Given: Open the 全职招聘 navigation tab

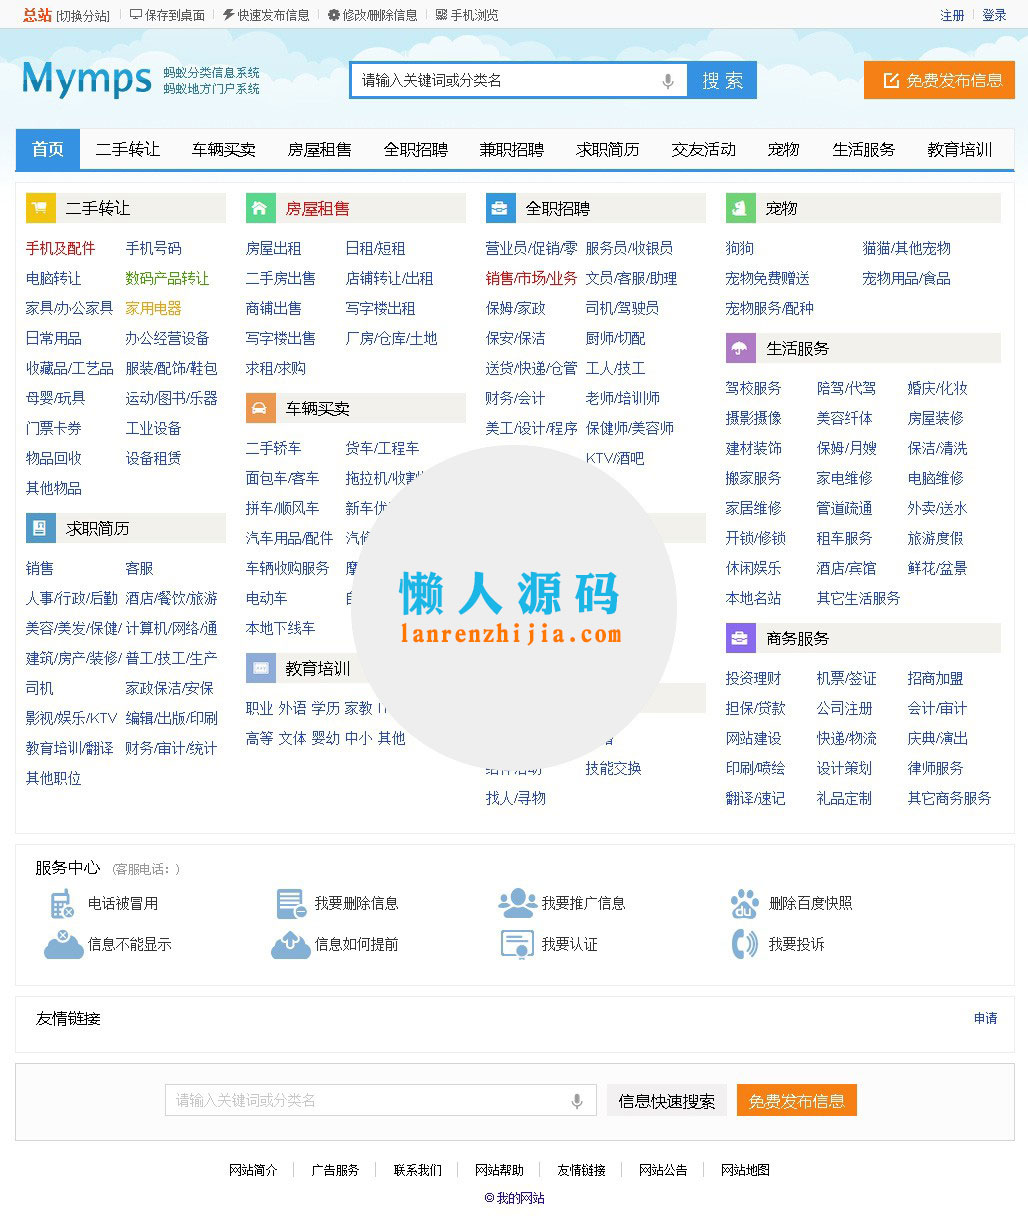Looking at the screenshot, I should pos(415,149).
